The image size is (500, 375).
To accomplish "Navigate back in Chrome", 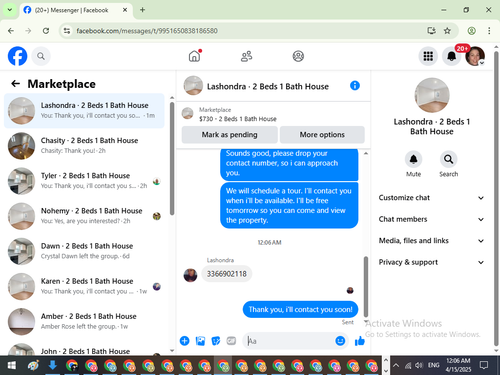I will click(x=11, y=31).
